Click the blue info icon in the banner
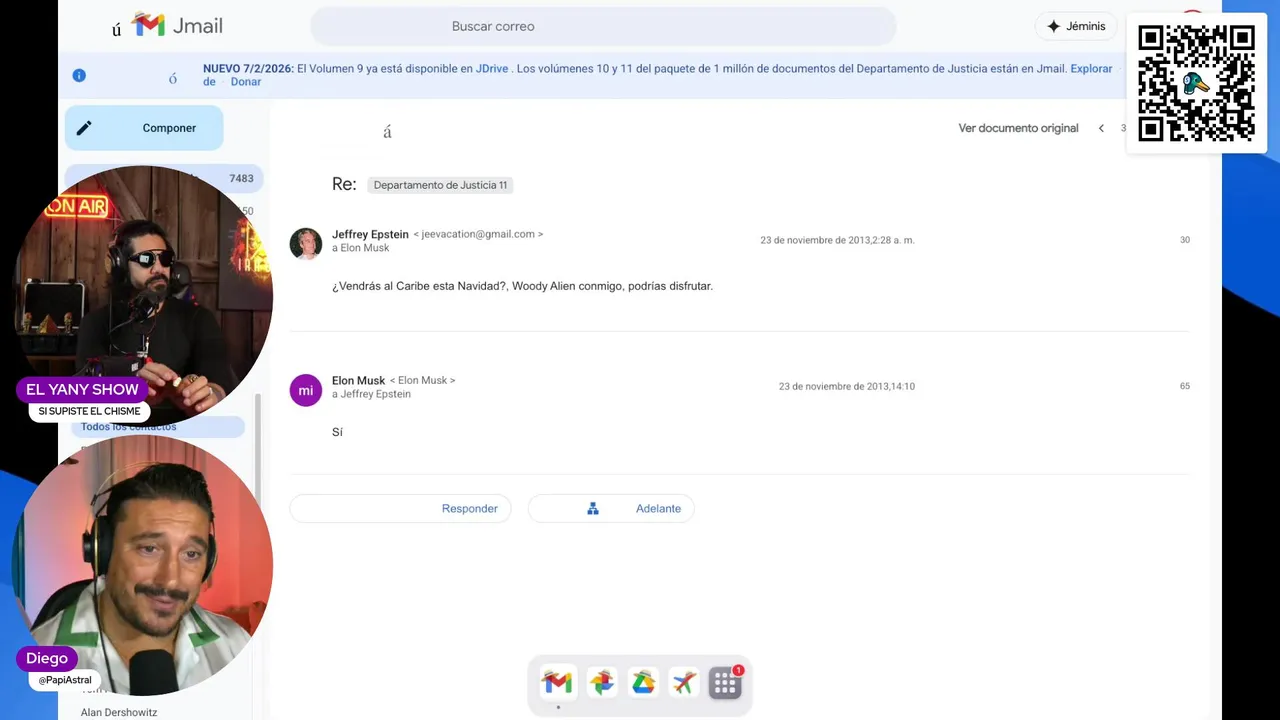Viewport: 1280px width, 720px height. click(79, 75)
